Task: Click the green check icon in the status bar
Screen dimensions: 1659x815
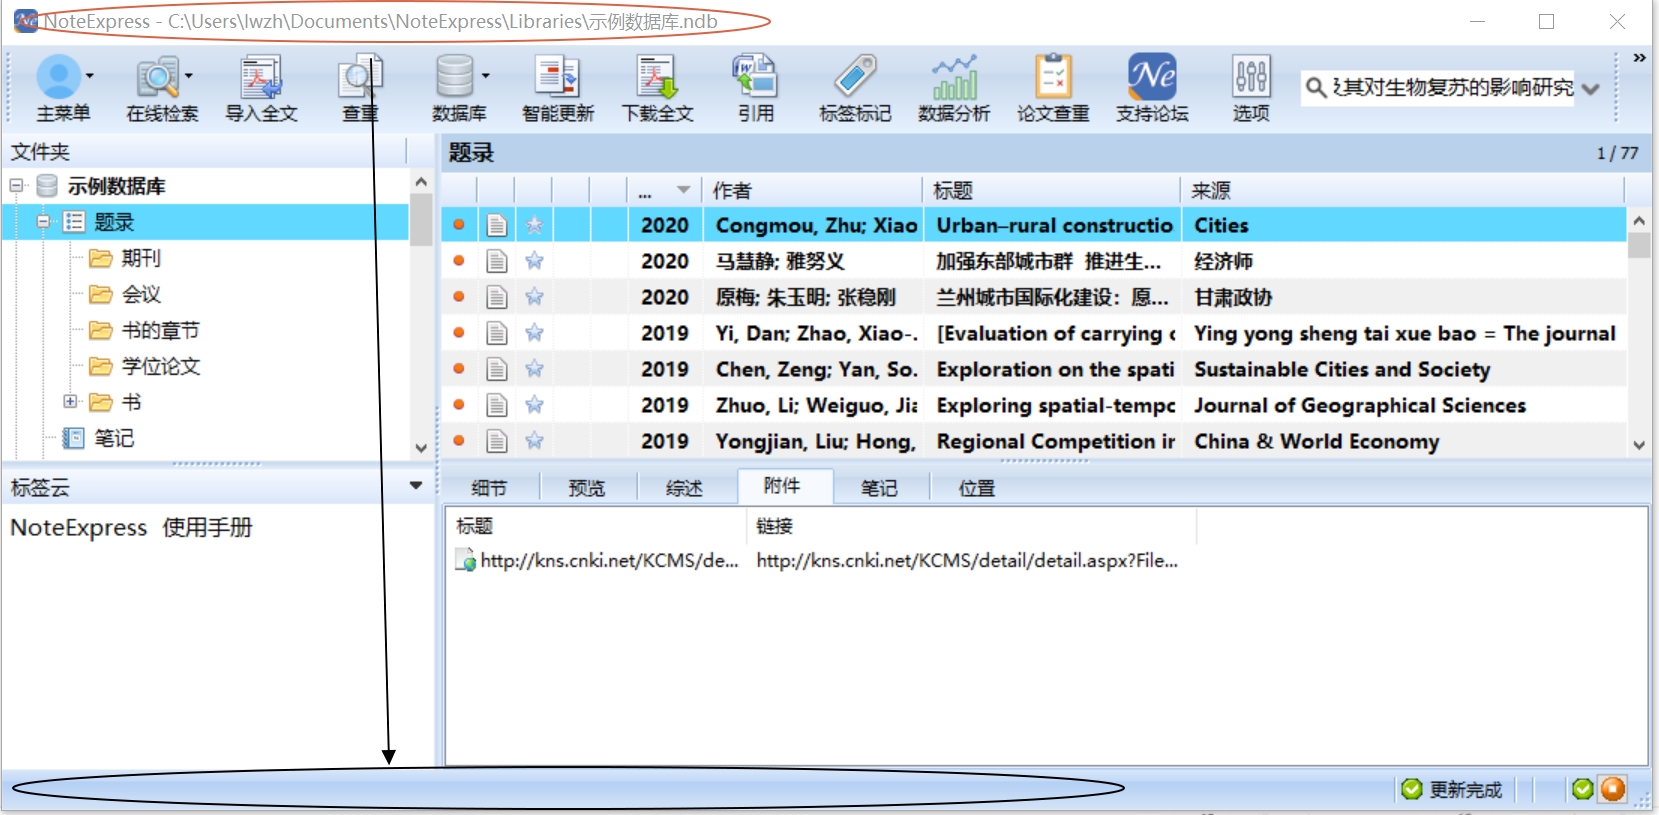Action: tap(1582, 789)
